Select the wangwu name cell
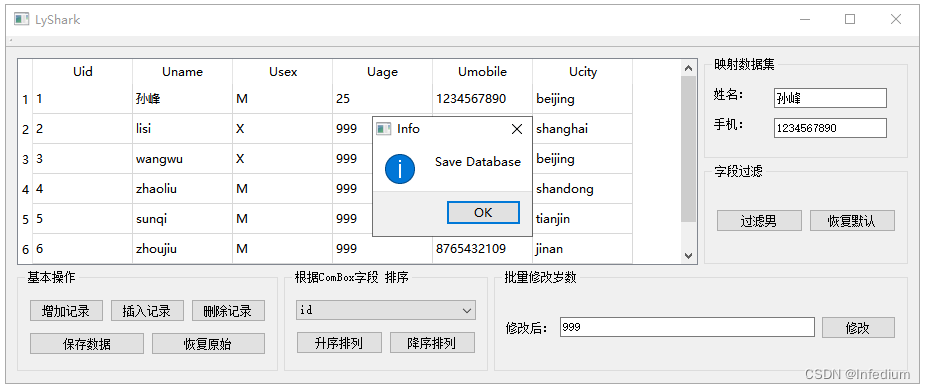This screenshot has height=389, width=925. coord(182,159)
